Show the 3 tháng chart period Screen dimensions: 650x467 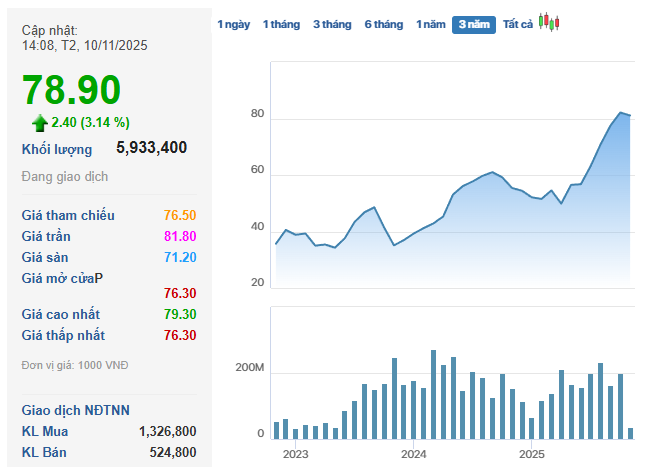tap(332, 24)
